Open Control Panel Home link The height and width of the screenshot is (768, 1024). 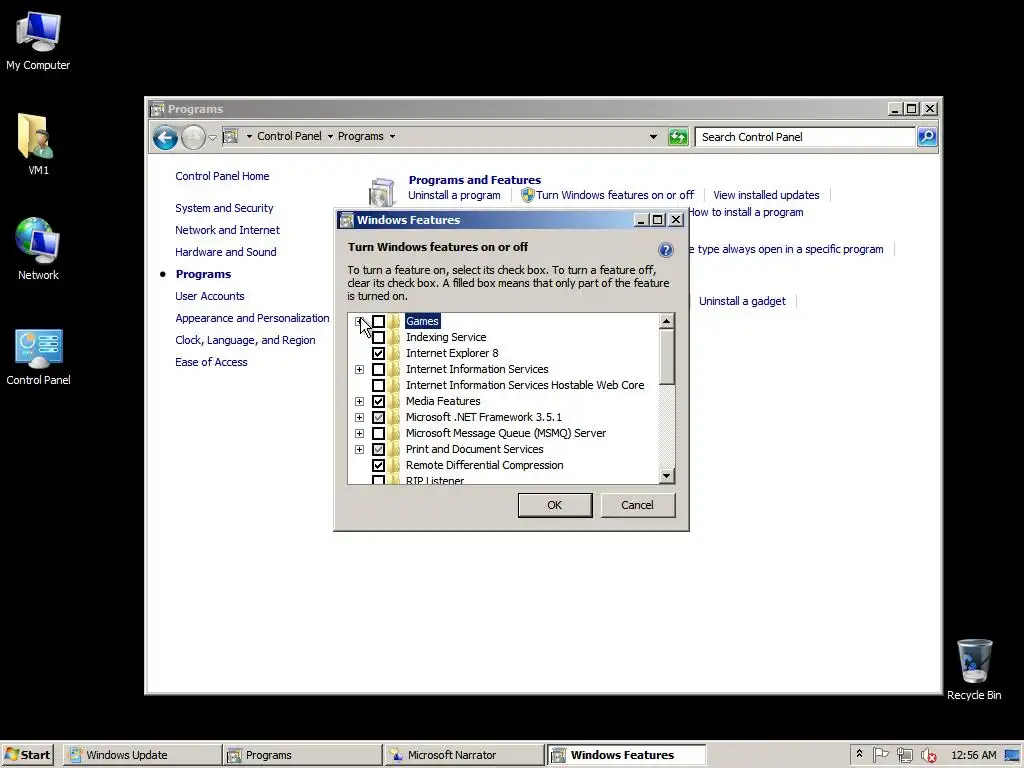[222, 176]
